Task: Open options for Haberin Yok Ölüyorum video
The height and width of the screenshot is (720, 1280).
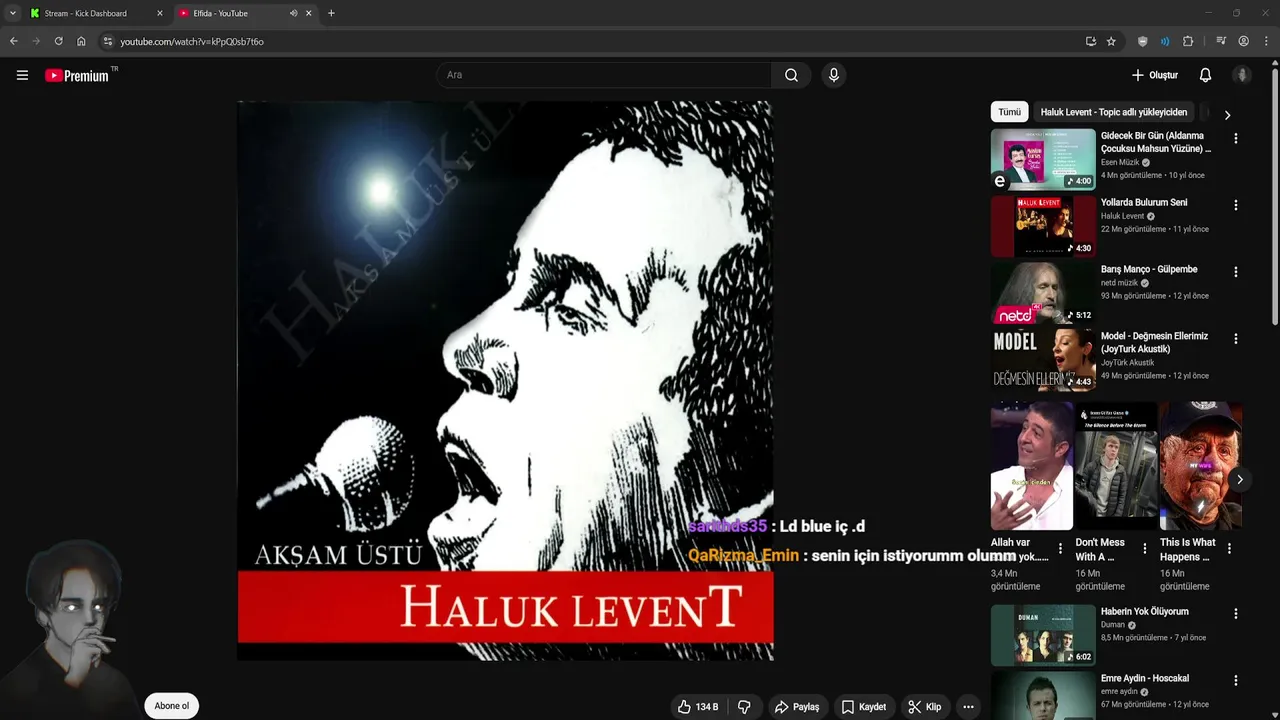Action: click(x=1236, y=614)
